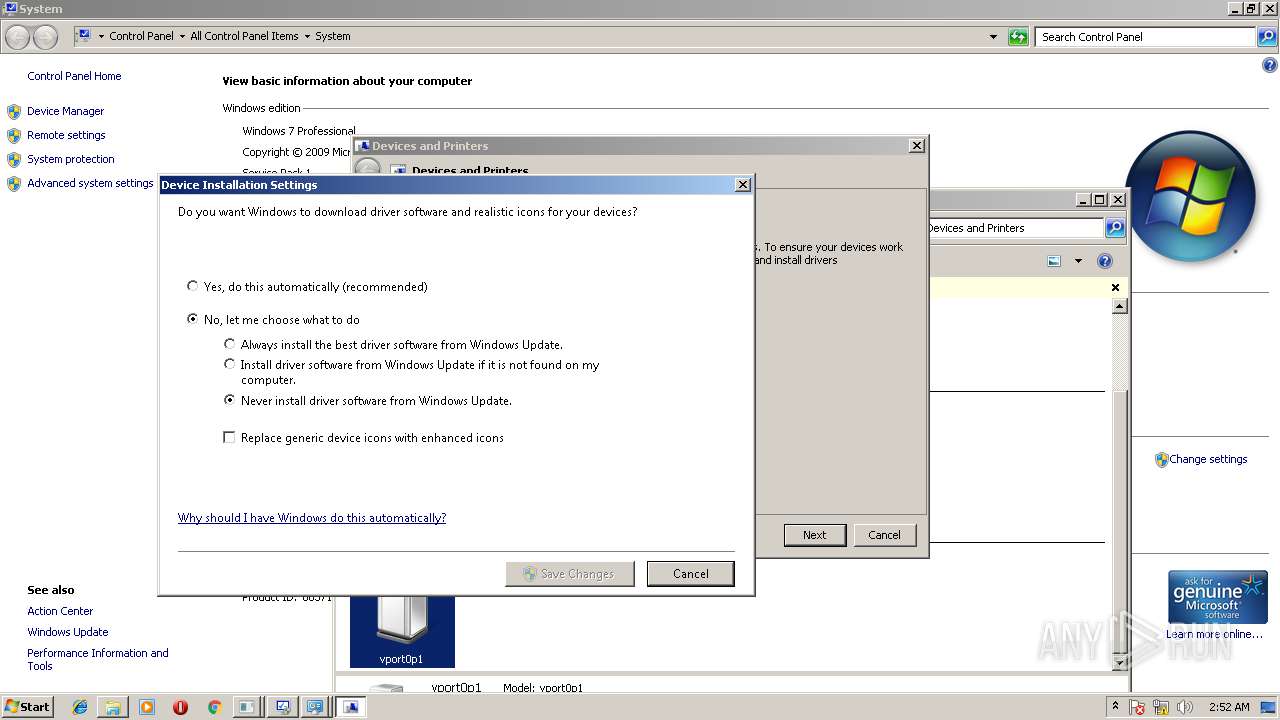The height and width of the screenshot is (720, 1280).
Task: Focus the Search Control Panel field
Action: coord(1145,37)
